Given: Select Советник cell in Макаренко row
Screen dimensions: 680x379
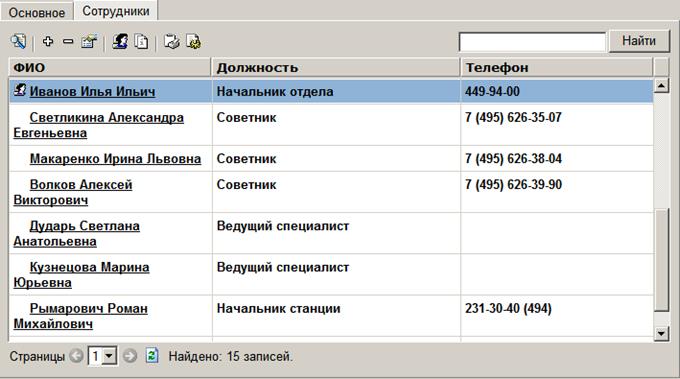Looking at the screenshot, I should coord(336,159).
